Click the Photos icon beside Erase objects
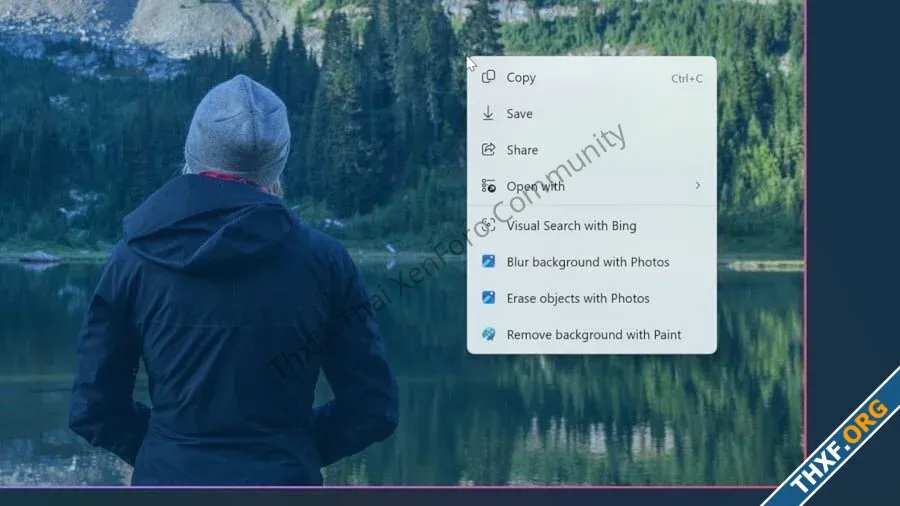 488,298
